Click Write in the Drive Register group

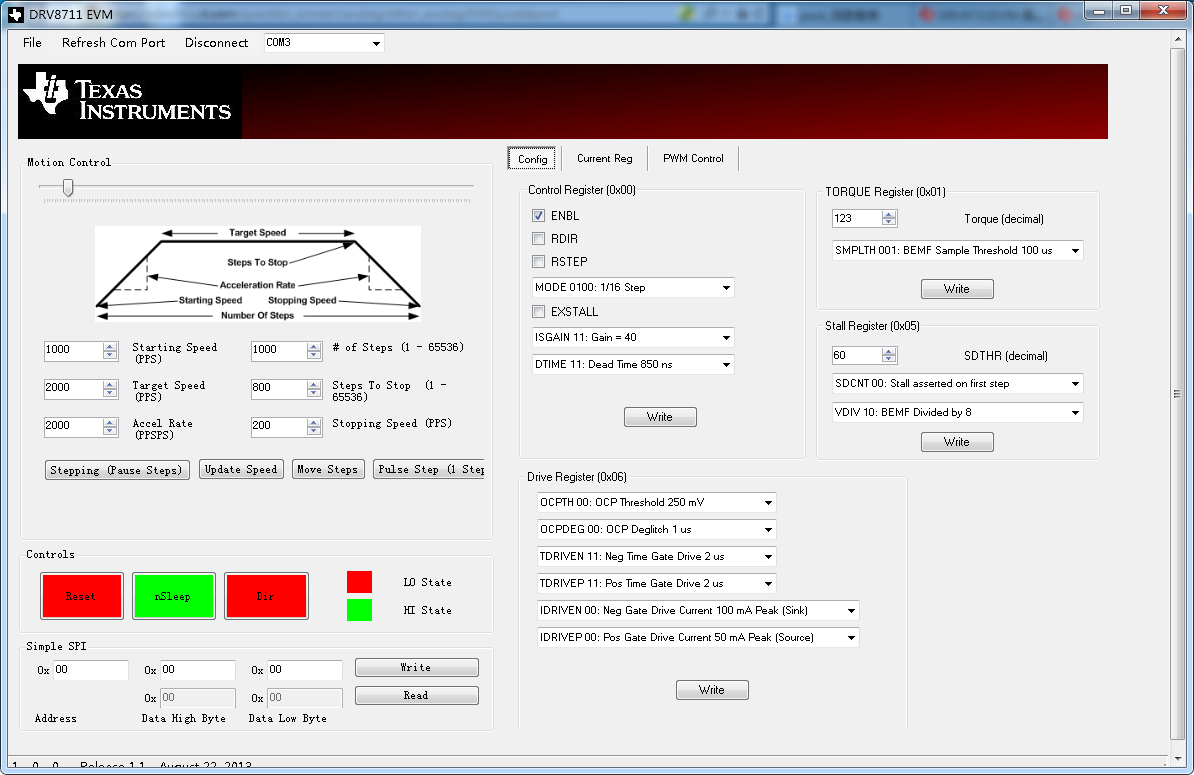click(x=711, y=690)
